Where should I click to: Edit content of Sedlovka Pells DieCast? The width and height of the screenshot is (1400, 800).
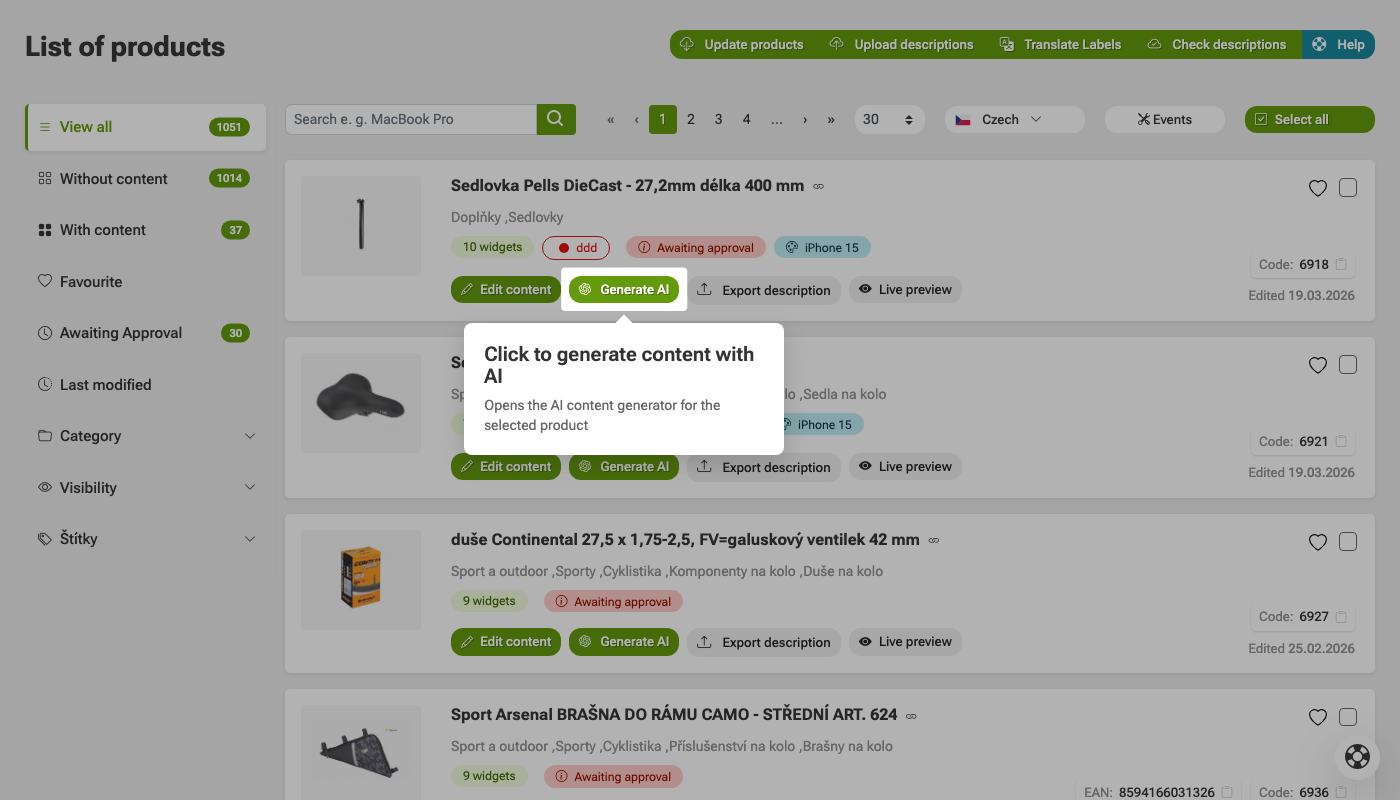click(506, 290)
